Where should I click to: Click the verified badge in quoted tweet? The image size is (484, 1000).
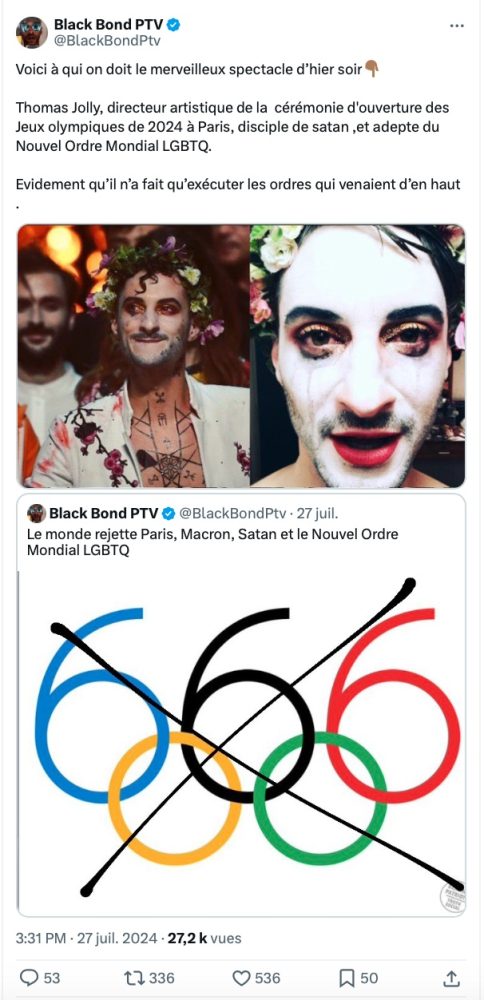168,513
